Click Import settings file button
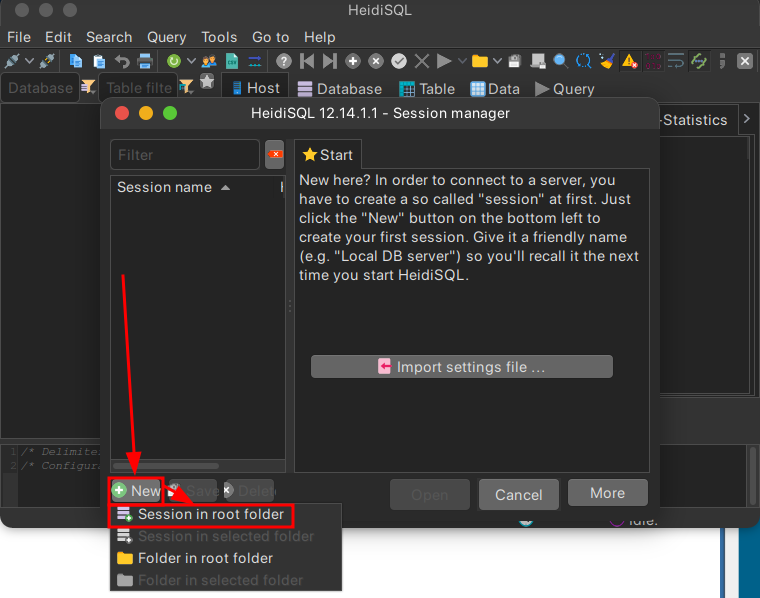The height and width of the screenshot is (598, 760). click(x=461, y=367)
